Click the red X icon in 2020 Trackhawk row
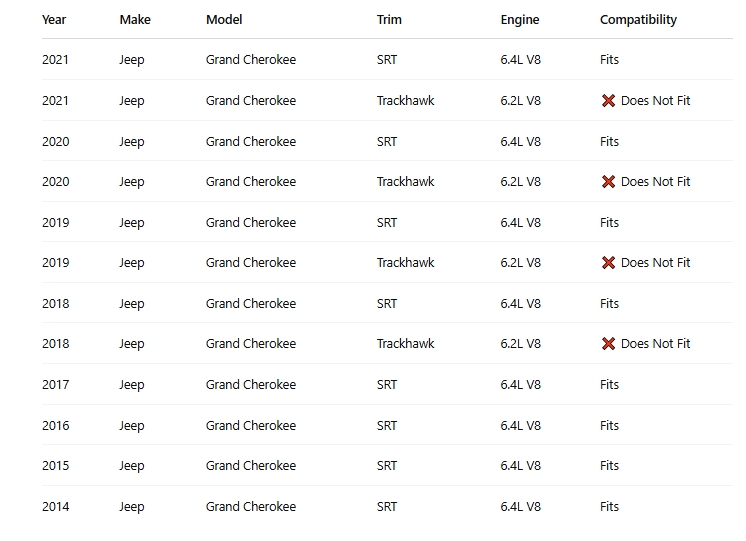This screenshot has width=746, height=541. click(608, 182)
